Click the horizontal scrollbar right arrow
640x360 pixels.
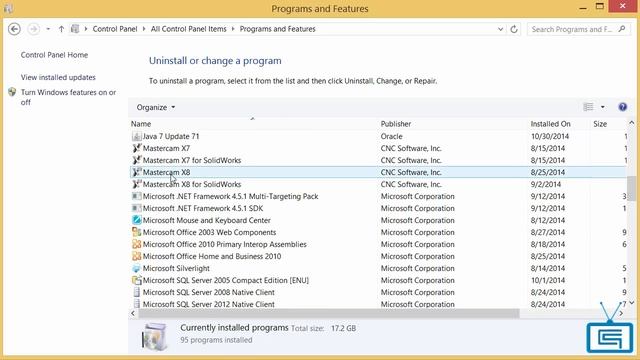coord(621,313)
